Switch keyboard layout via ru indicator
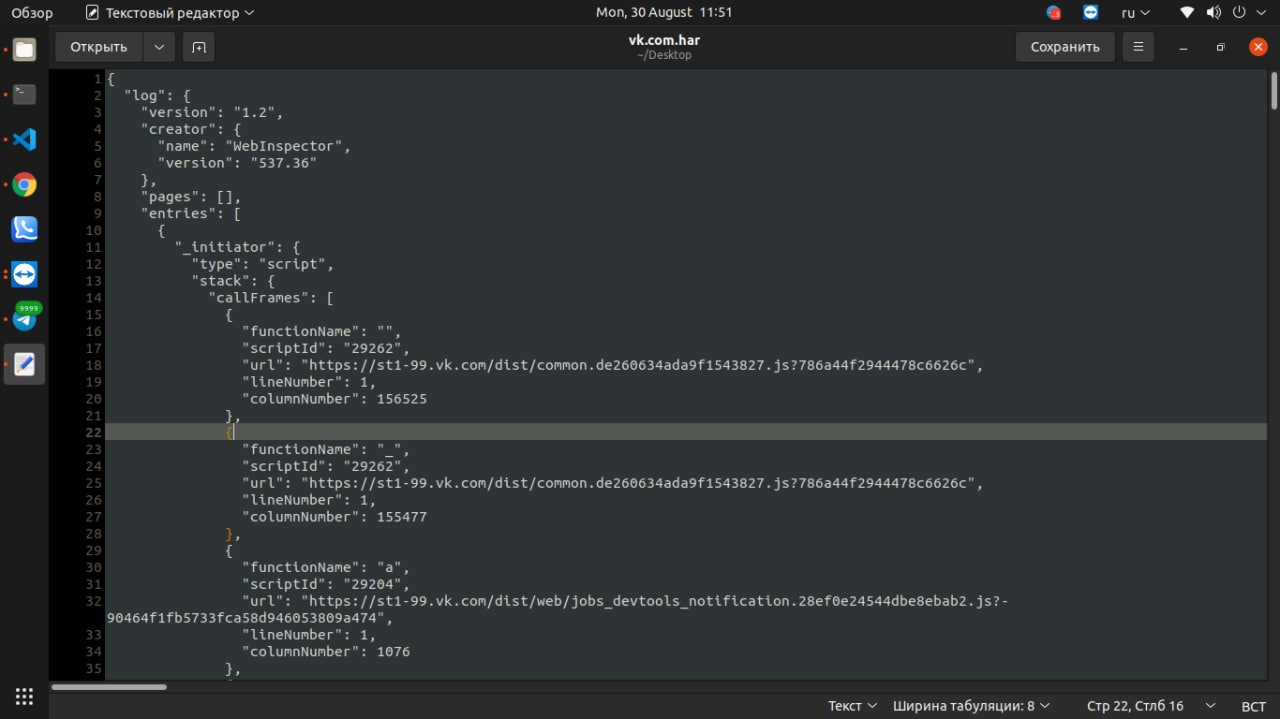Viewport: 1280px width, 719px height. click(x=1135, y=13)
